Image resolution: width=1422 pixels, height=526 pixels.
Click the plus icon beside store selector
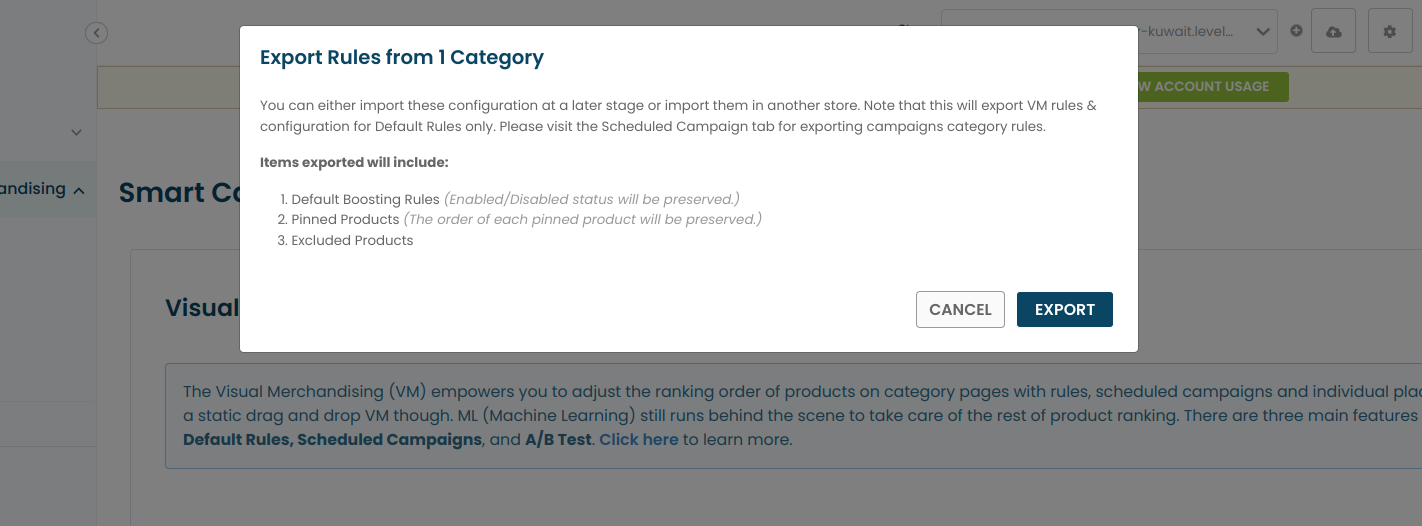point(1296,31)
